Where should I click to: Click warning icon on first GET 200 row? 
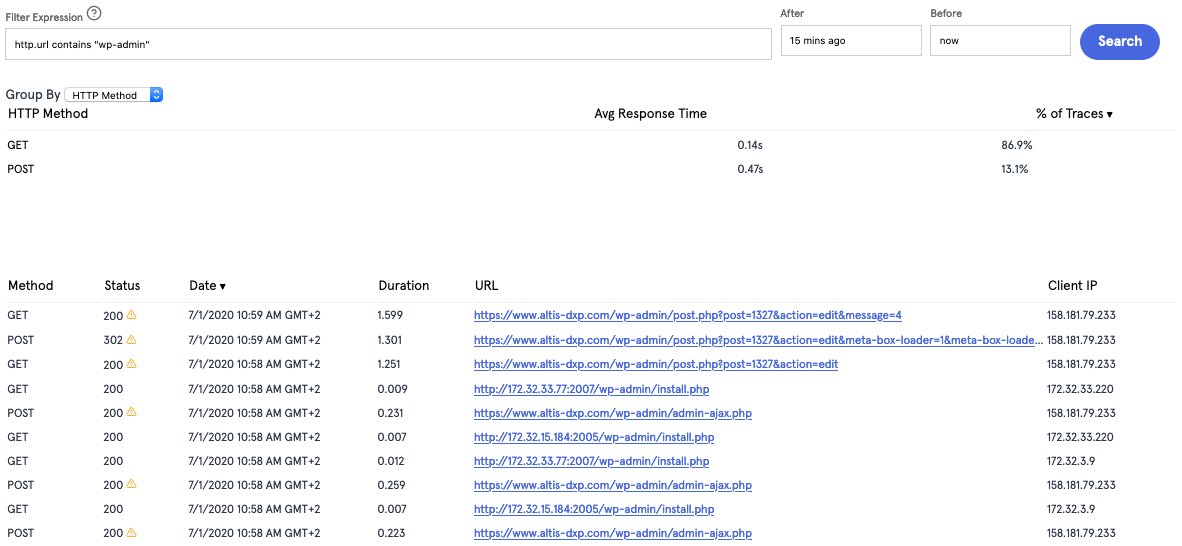click(x=131, y=315)
